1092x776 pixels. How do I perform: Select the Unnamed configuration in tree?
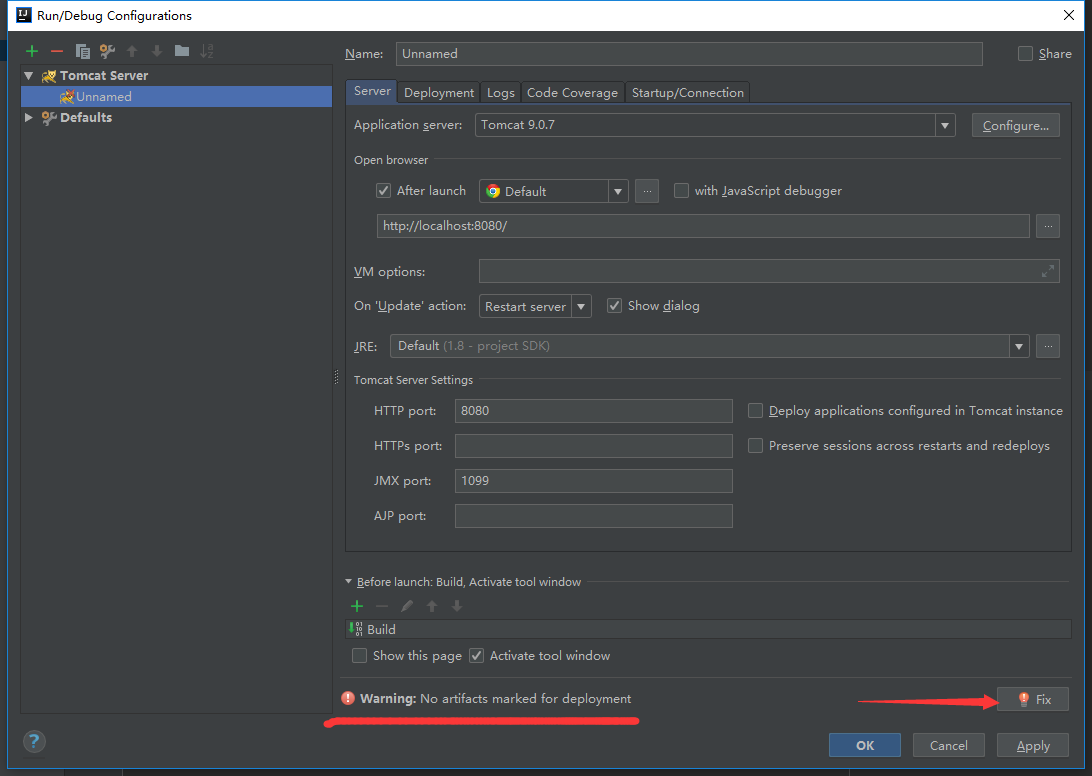coord(177,97)
